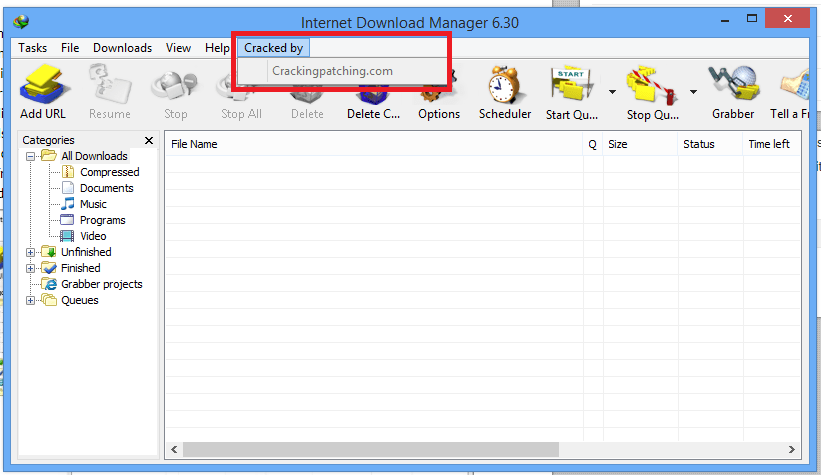
Task: Select the Compressed category
Action: [x=109, y=172]
